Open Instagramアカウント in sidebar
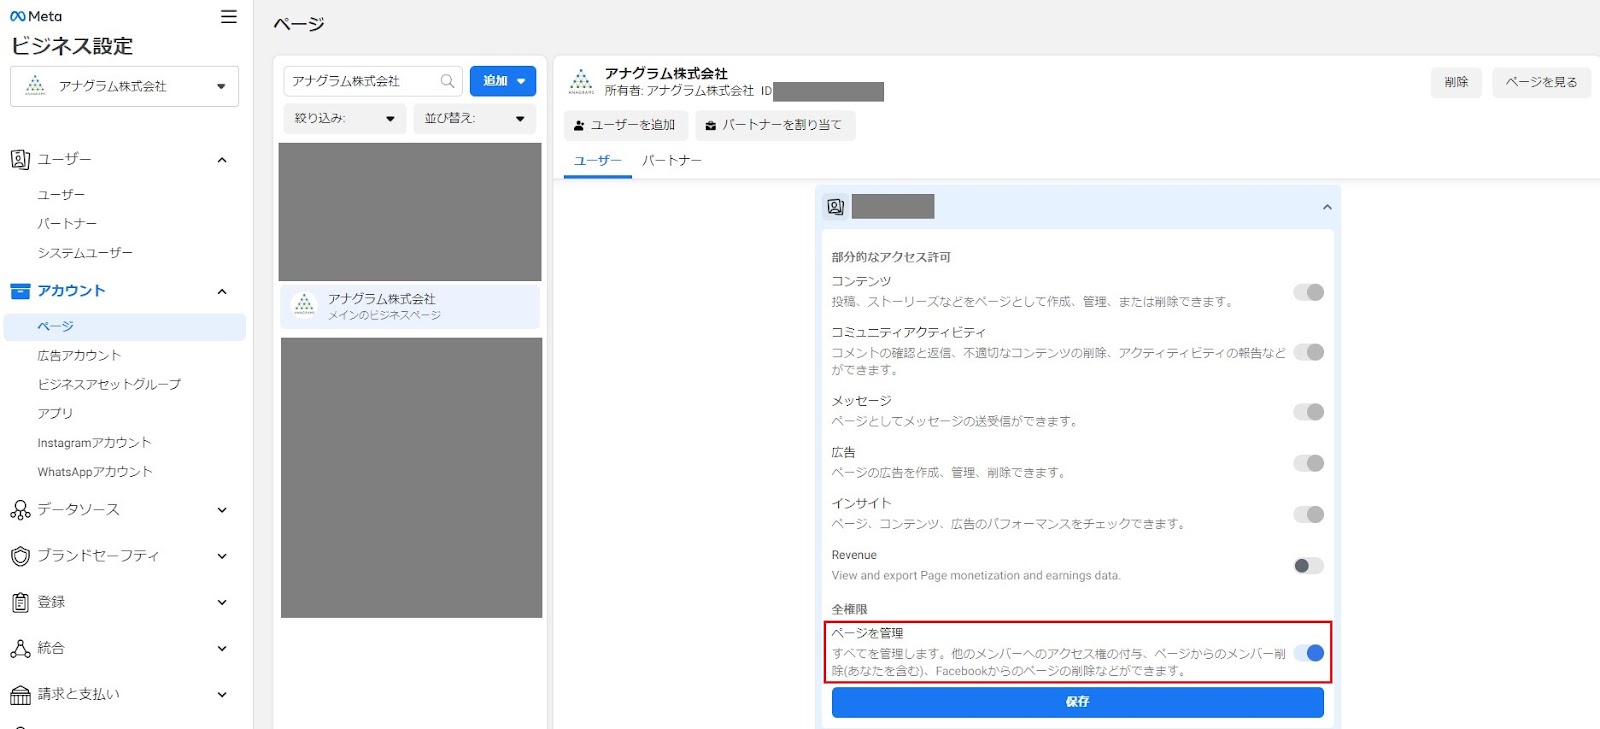Screen dimensions: 1600x729 pos(94,443)
